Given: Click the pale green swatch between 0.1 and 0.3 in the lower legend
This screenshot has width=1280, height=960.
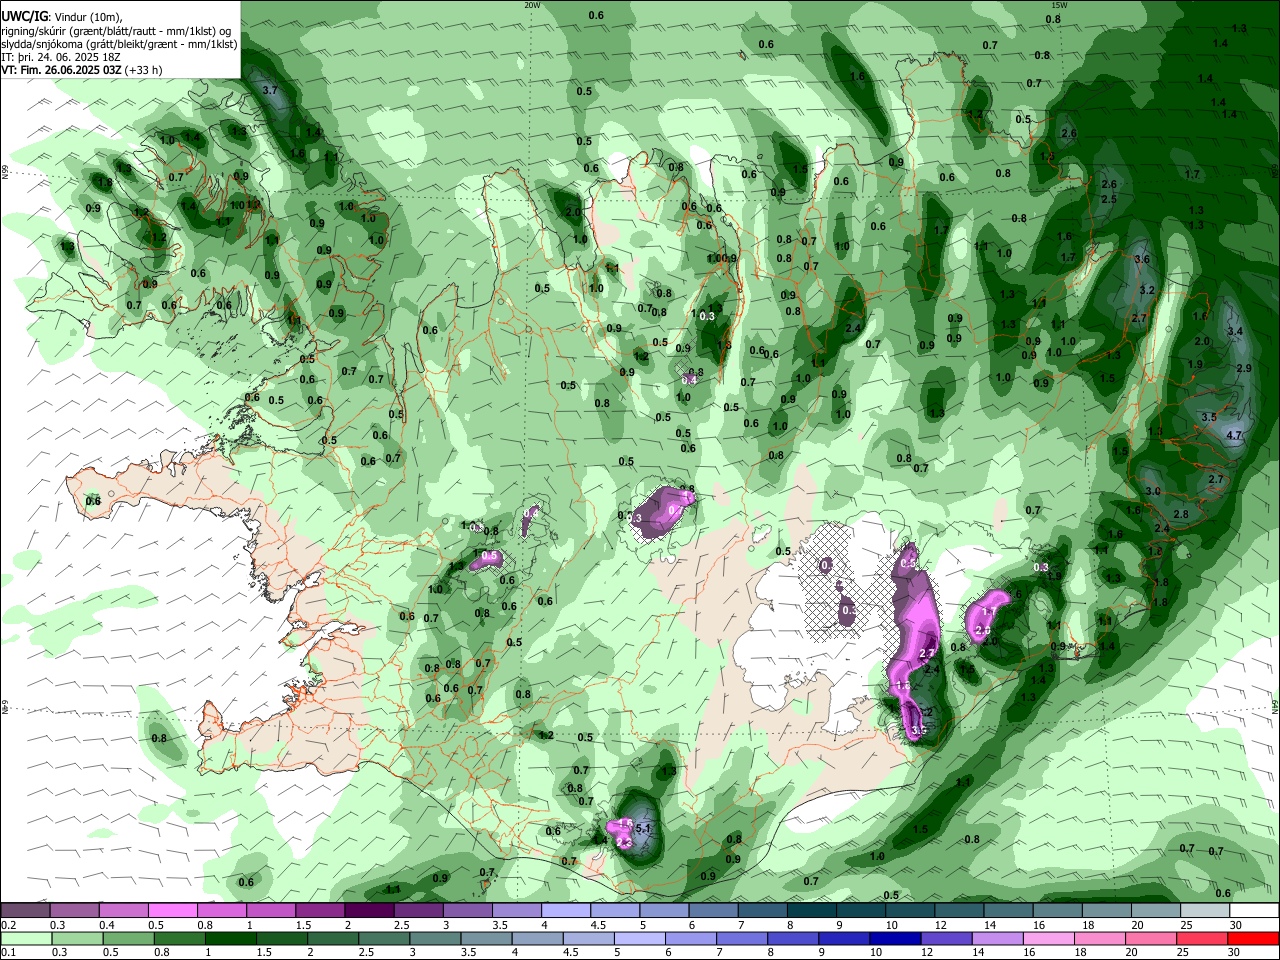Looking at the screenshot, I should pyautogui.click(x=24, y=938).
